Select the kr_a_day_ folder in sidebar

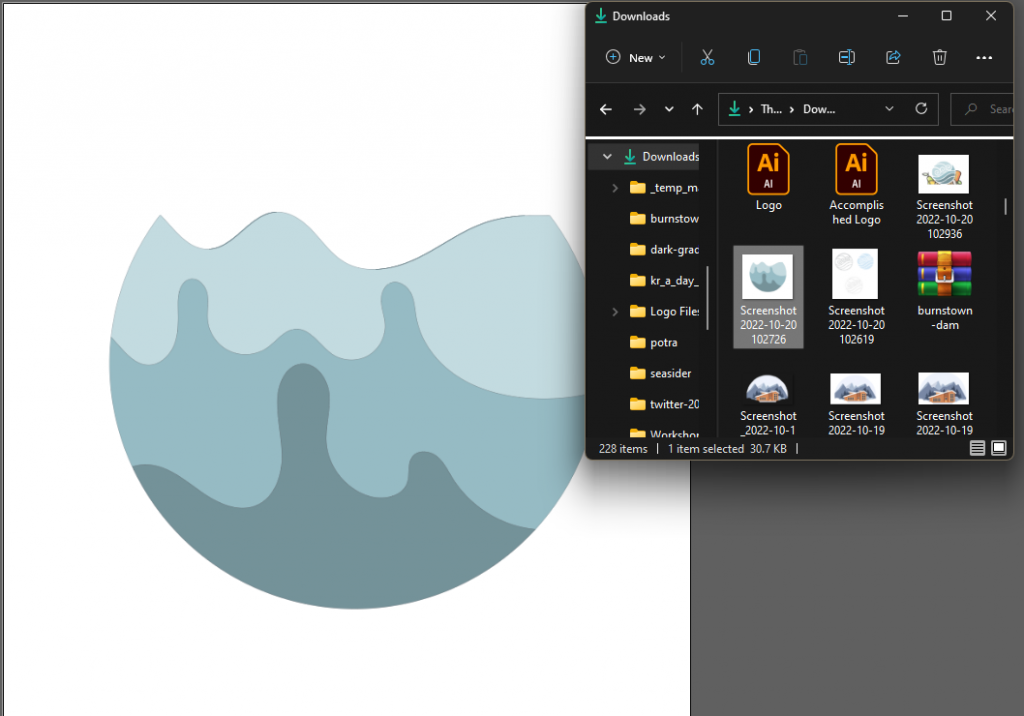coord(664,280)
